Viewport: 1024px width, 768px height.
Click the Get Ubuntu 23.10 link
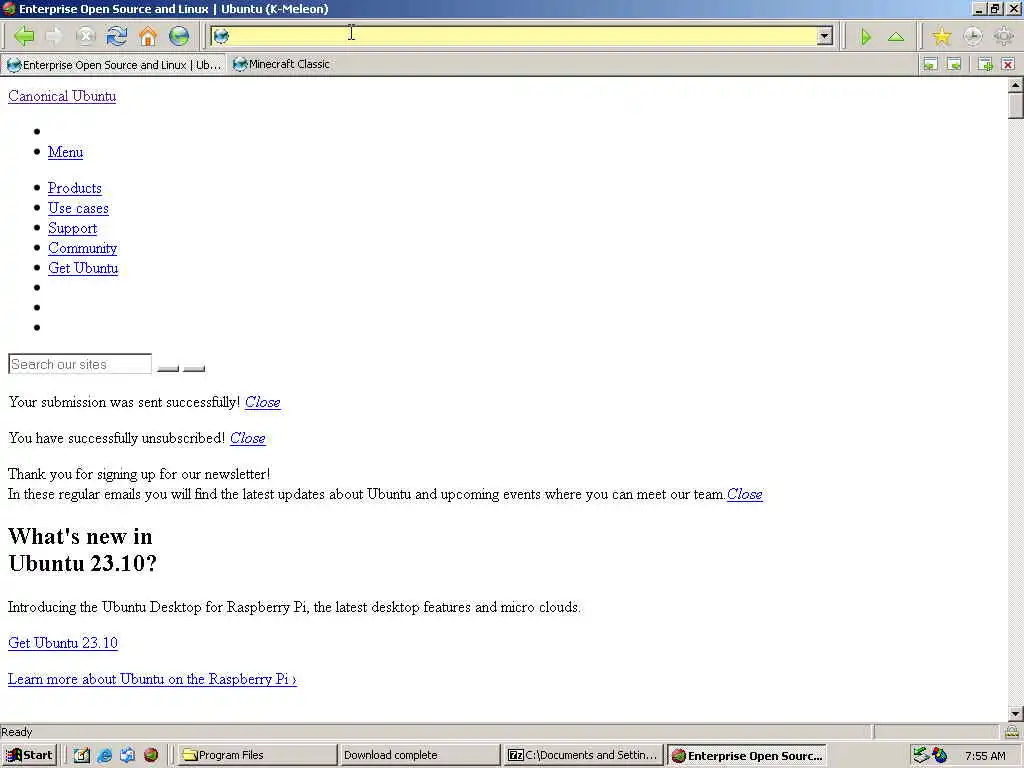point(63,643)
